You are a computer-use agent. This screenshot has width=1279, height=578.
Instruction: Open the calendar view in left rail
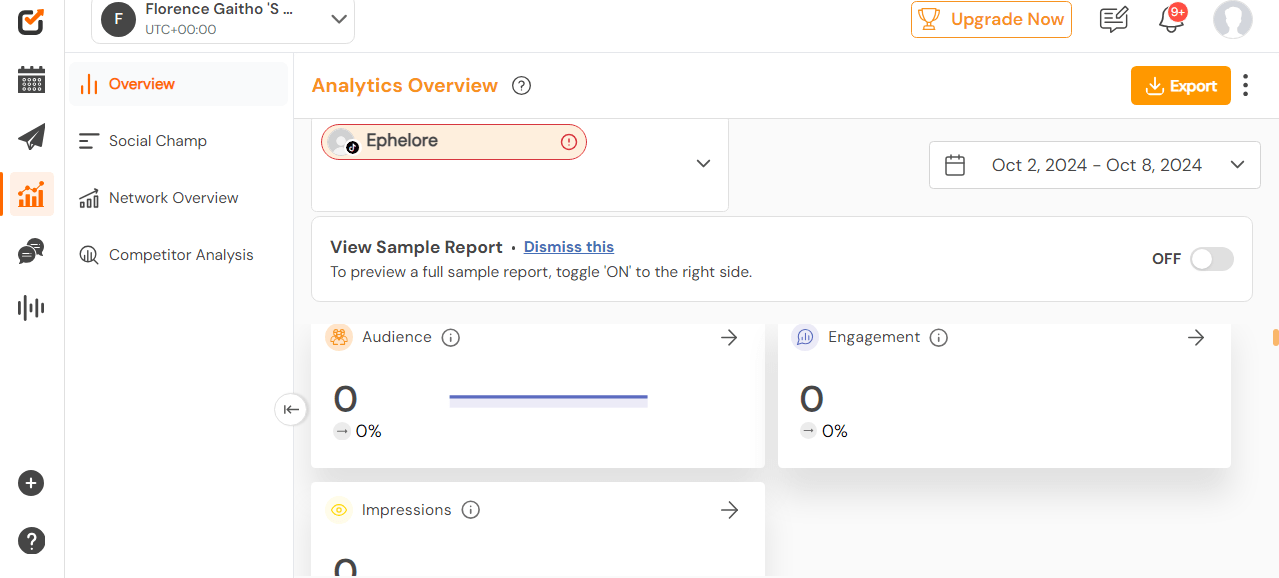(32, 80)
